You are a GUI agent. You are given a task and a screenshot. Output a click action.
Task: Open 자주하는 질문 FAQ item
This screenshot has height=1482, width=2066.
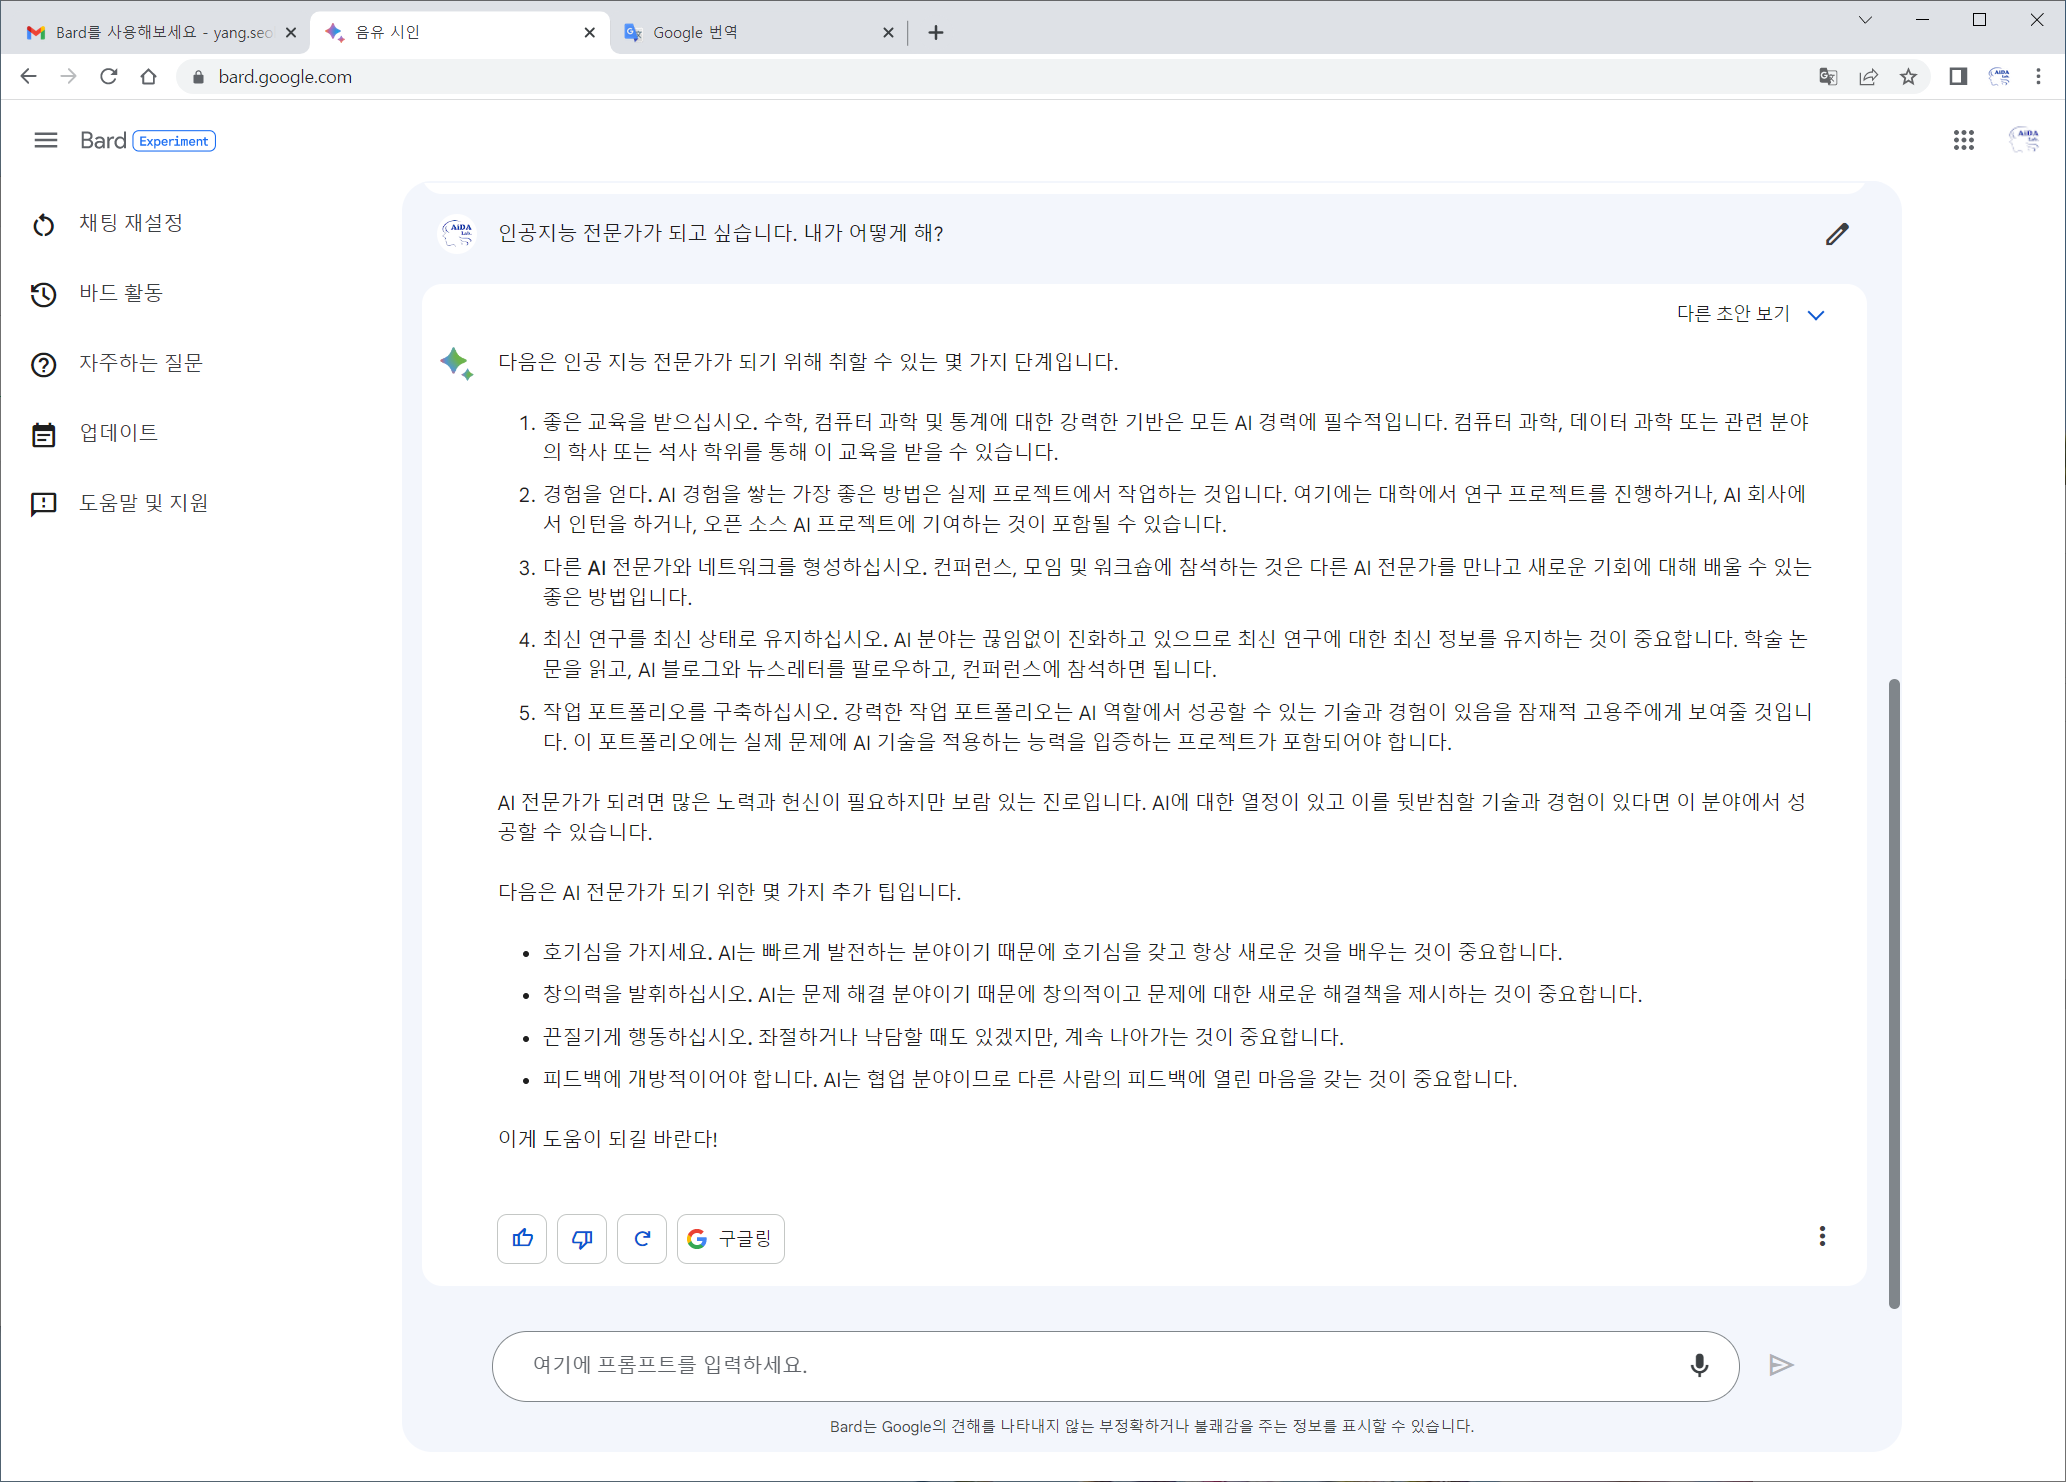(141, 363)
